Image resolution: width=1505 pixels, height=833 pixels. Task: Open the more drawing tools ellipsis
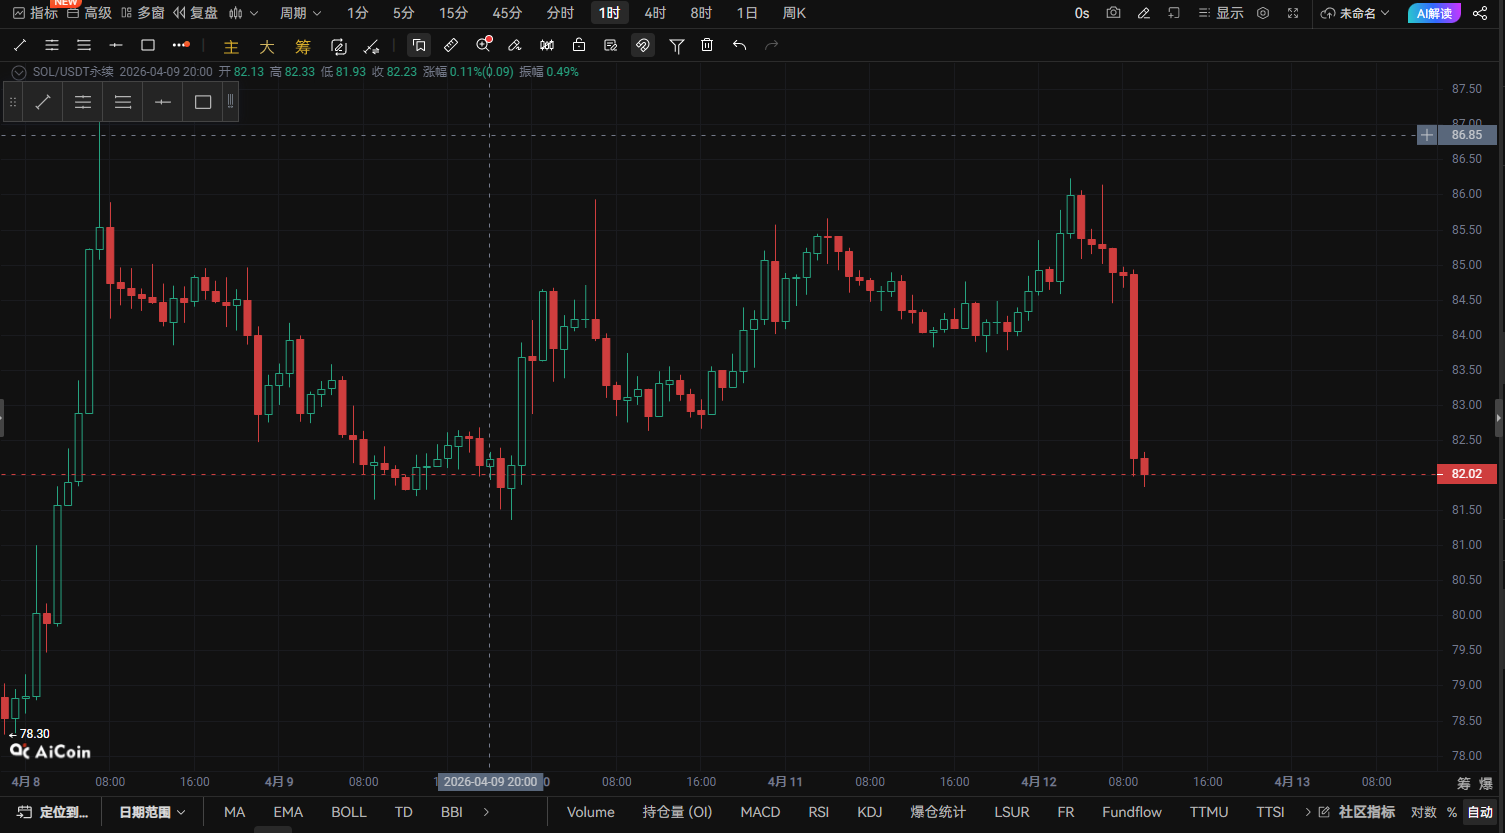(180, 45)
